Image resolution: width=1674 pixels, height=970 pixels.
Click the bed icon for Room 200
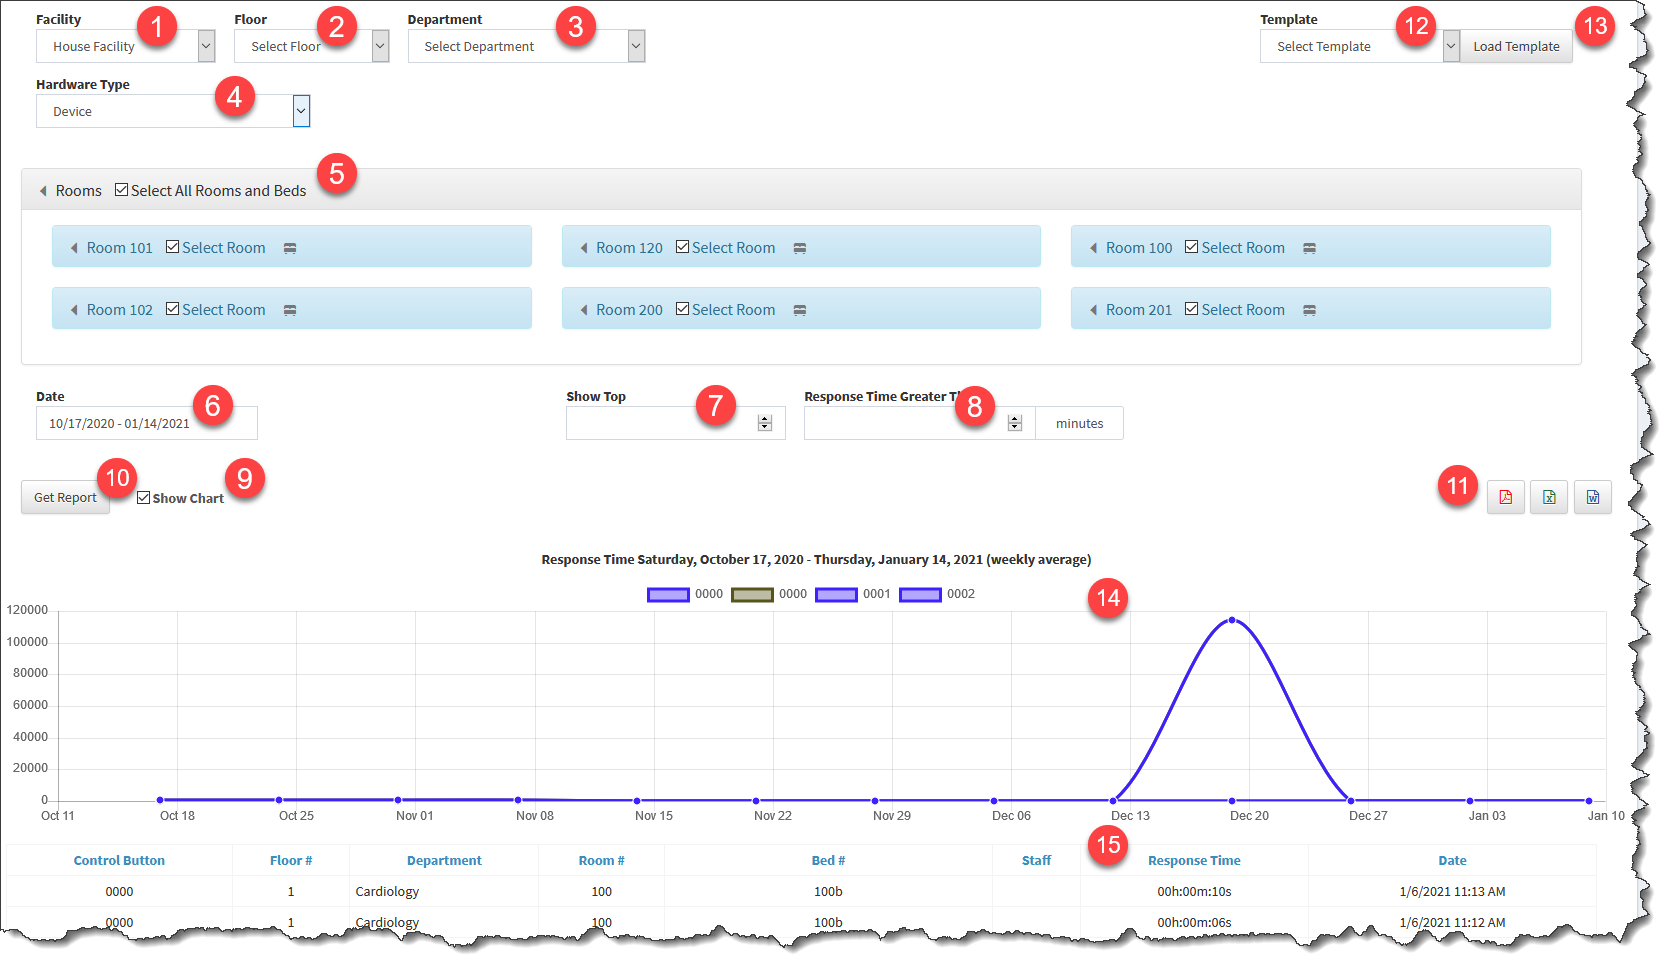pyautogui.click(x=800, y=310)
